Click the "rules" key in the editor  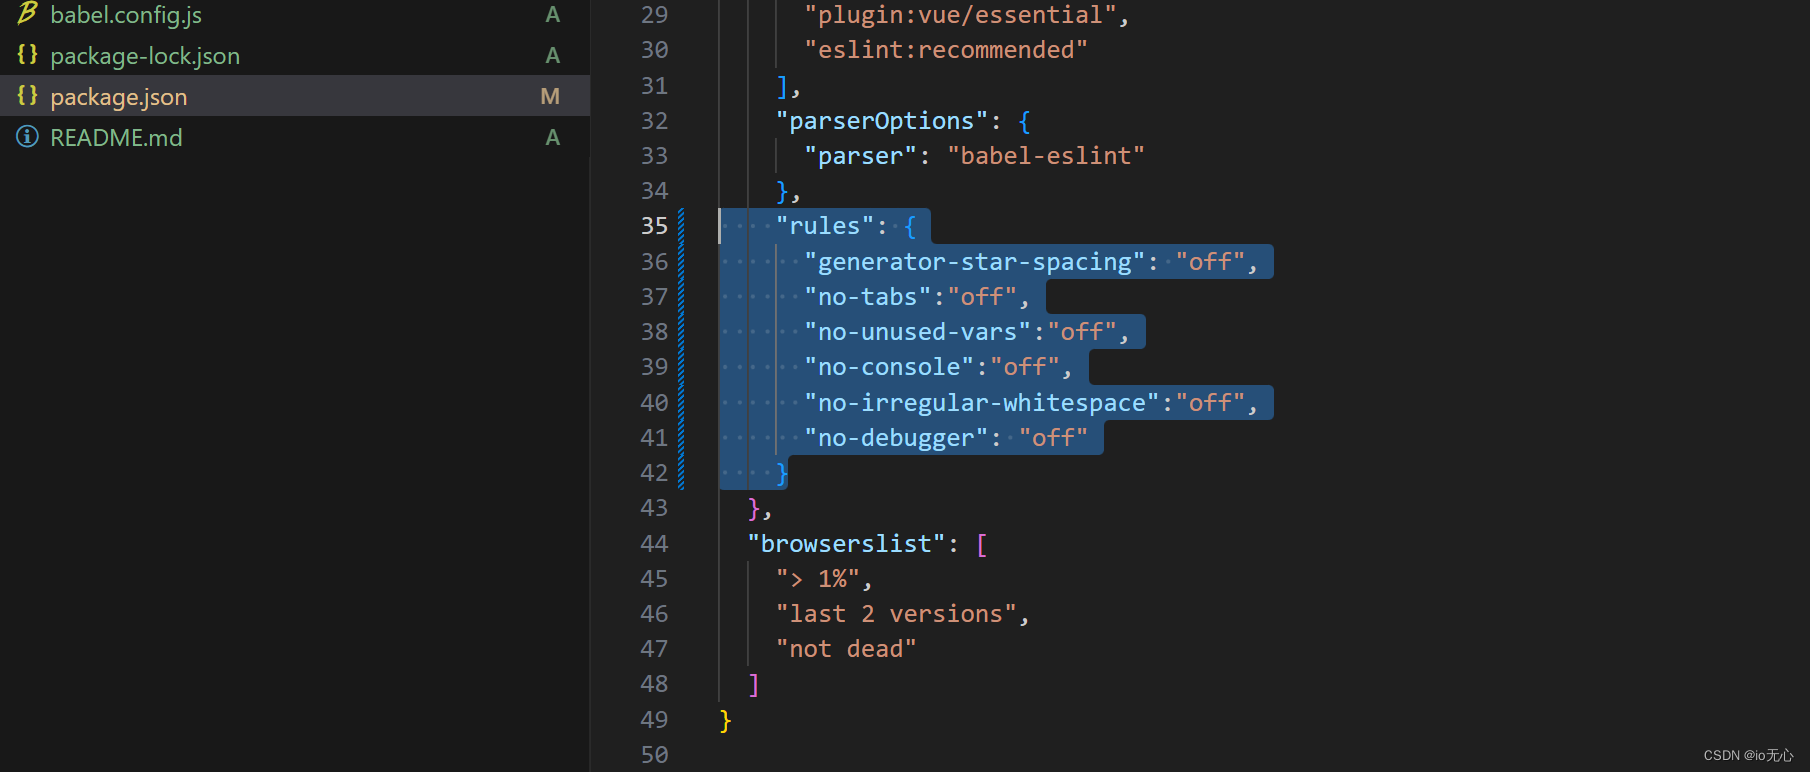pos(825,226)
